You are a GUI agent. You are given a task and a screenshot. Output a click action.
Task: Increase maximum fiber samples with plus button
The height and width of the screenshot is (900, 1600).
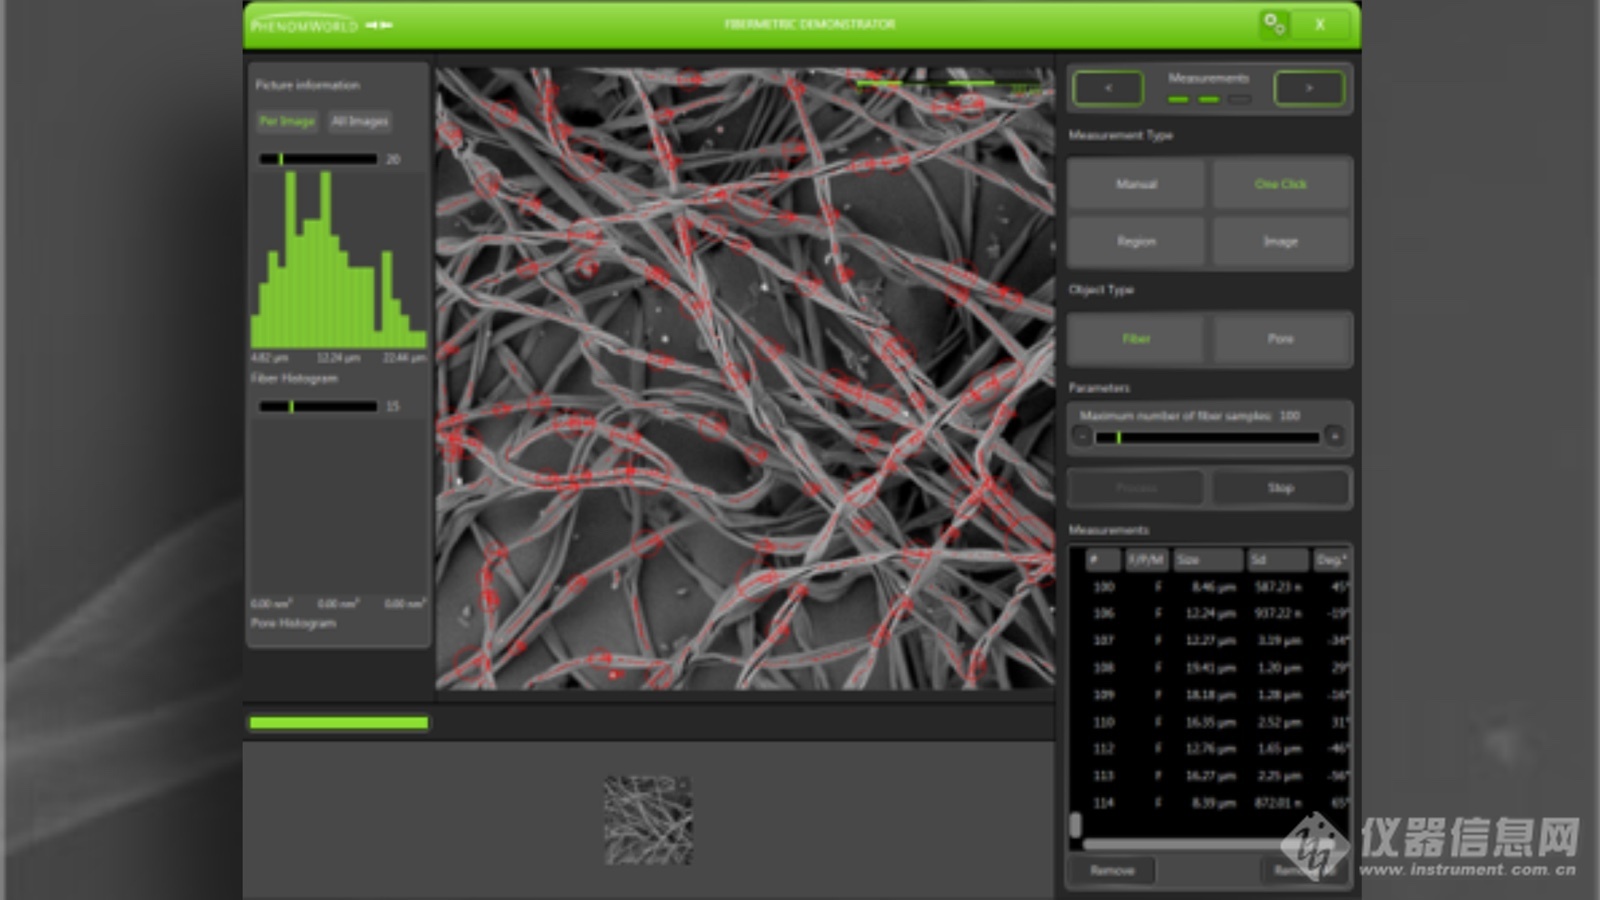point(1334,436)
